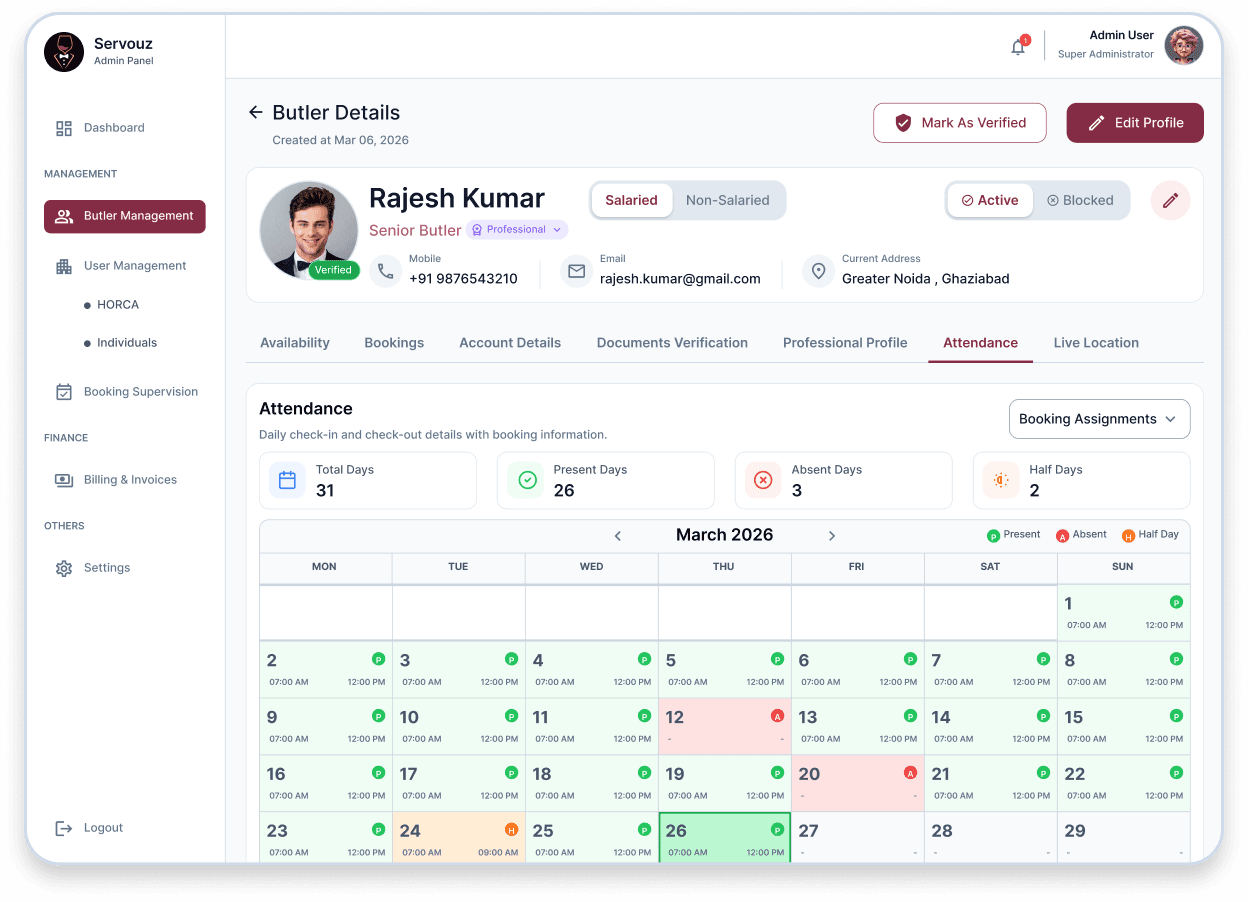
Task: Switch to the Availability tab
Action: click(295, 343)
